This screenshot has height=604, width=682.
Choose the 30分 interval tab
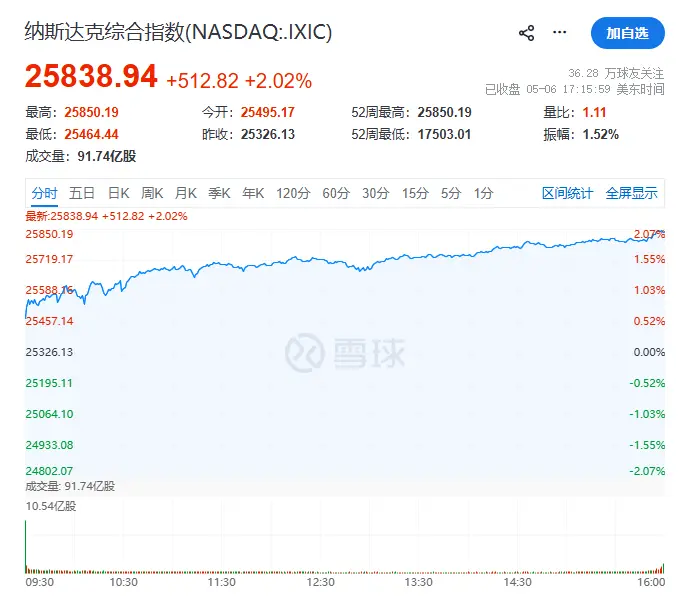[376, 193]
